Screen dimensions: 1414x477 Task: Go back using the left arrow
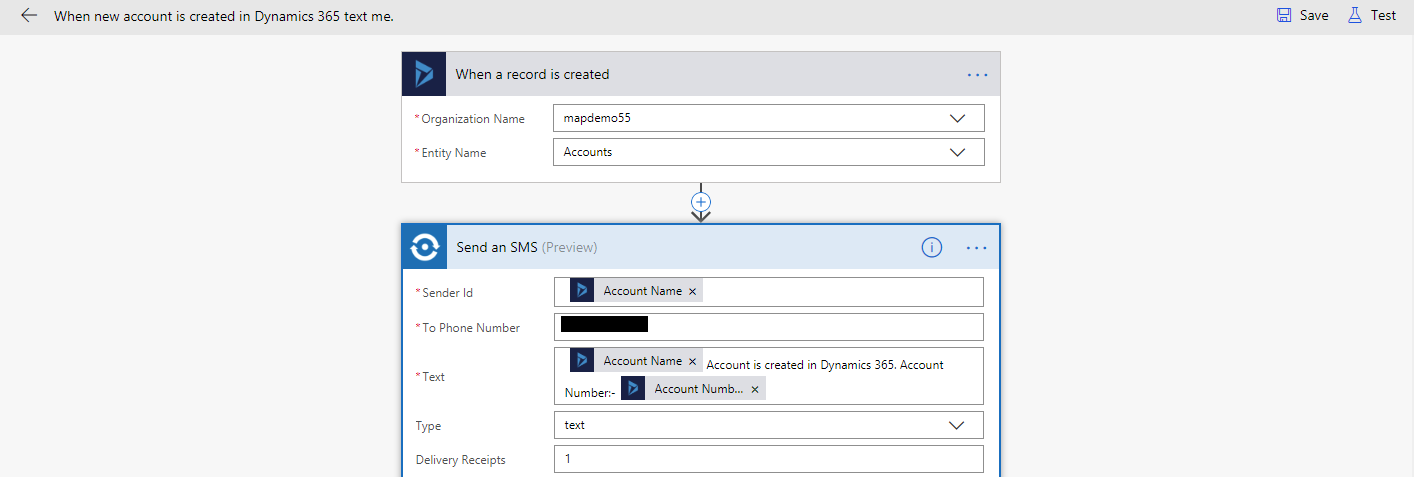tap(29, 16)
